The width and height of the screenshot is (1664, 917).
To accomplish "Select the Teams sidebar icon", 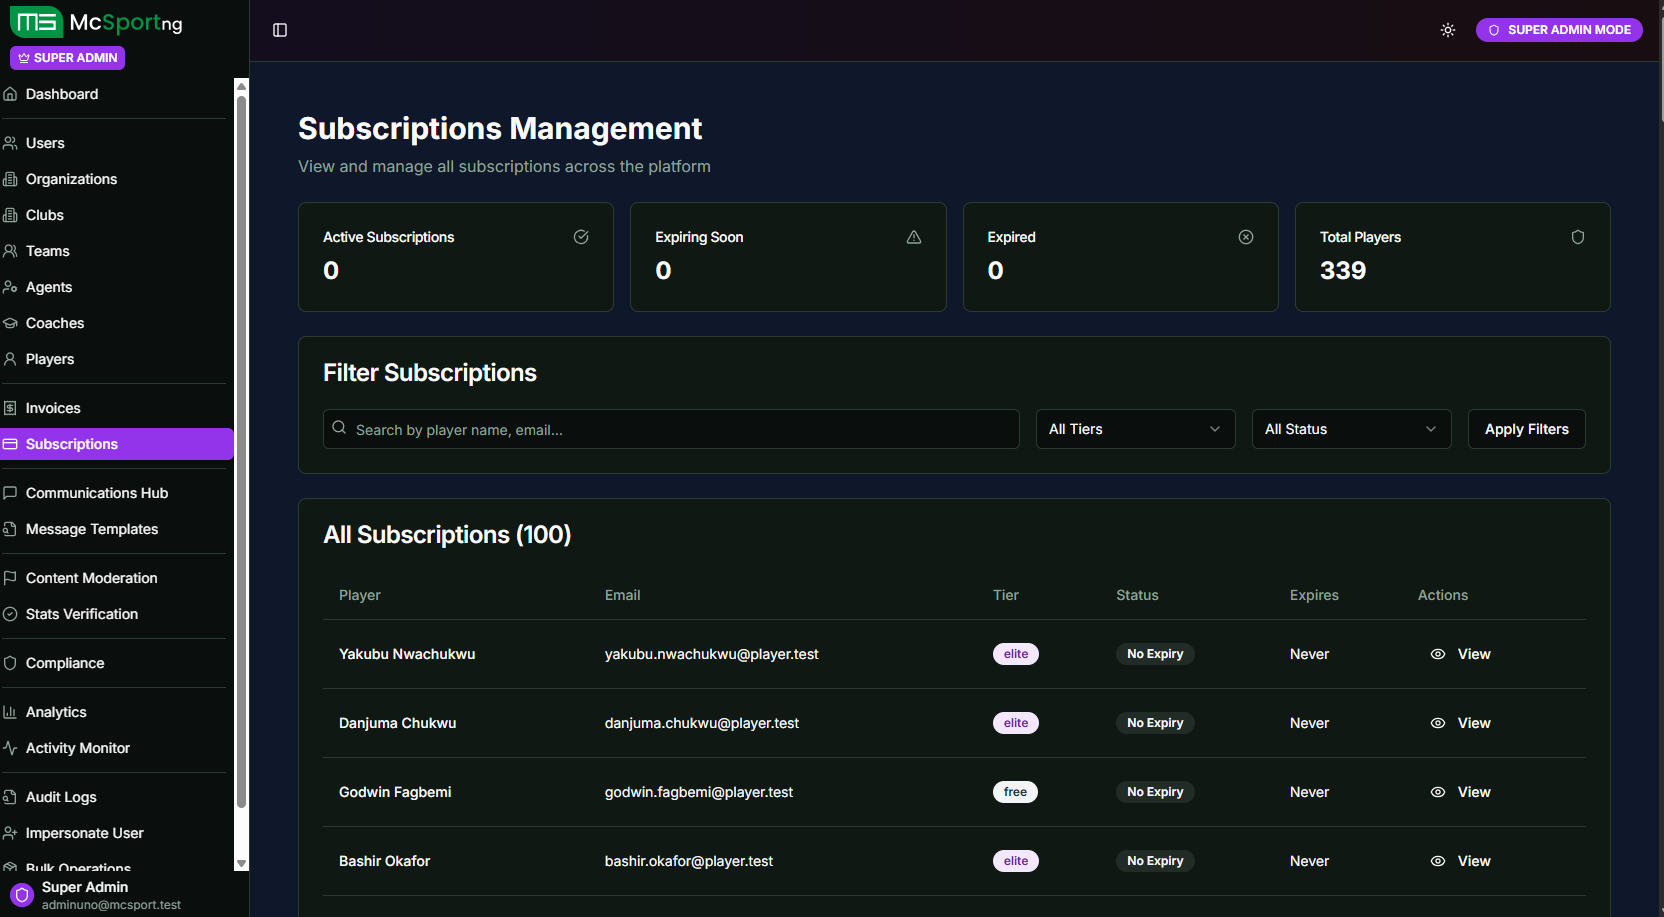I will click(x=10, y=251).
